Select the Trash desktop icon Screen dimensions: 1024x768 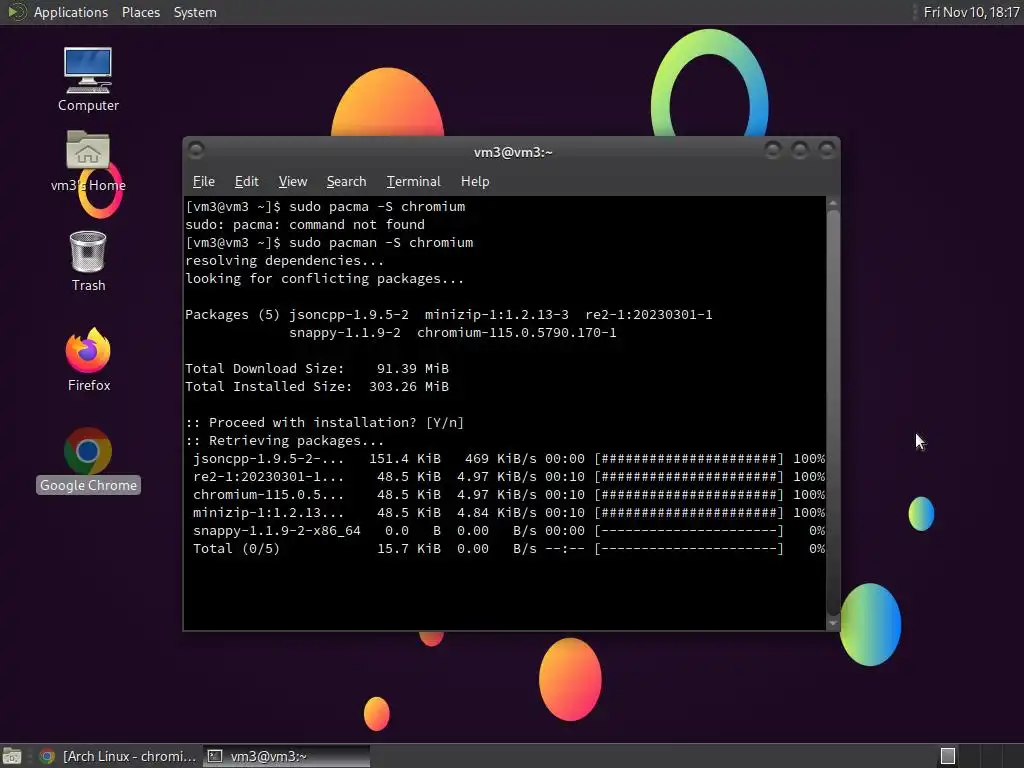[88, 261]
